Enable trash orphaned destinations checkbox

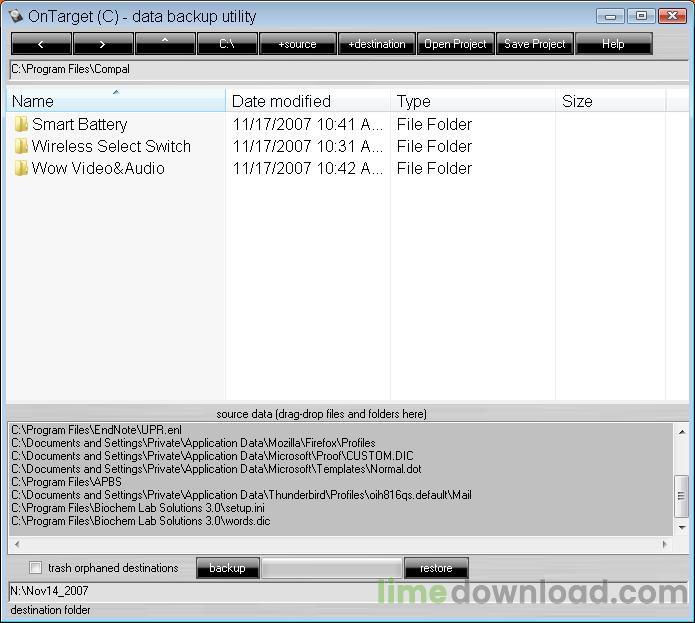[35, 568]
